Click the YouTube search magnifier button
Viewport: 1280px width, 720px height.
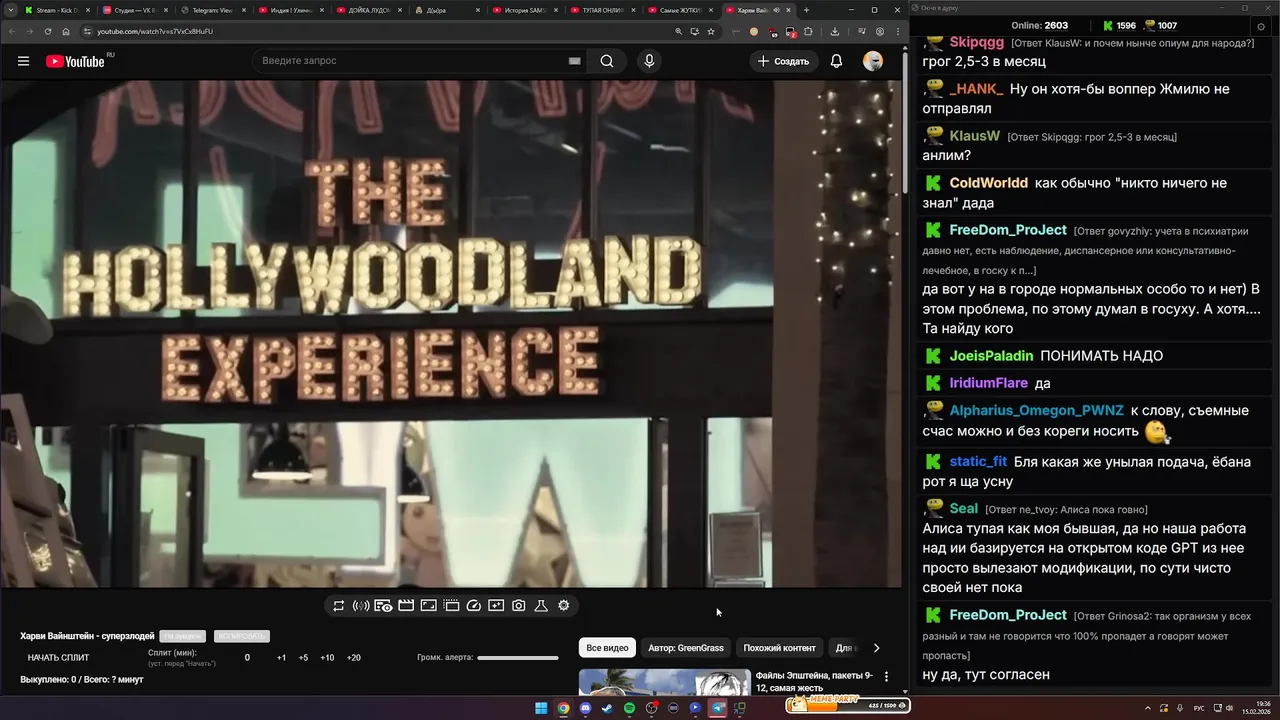(x=607, y=61)
